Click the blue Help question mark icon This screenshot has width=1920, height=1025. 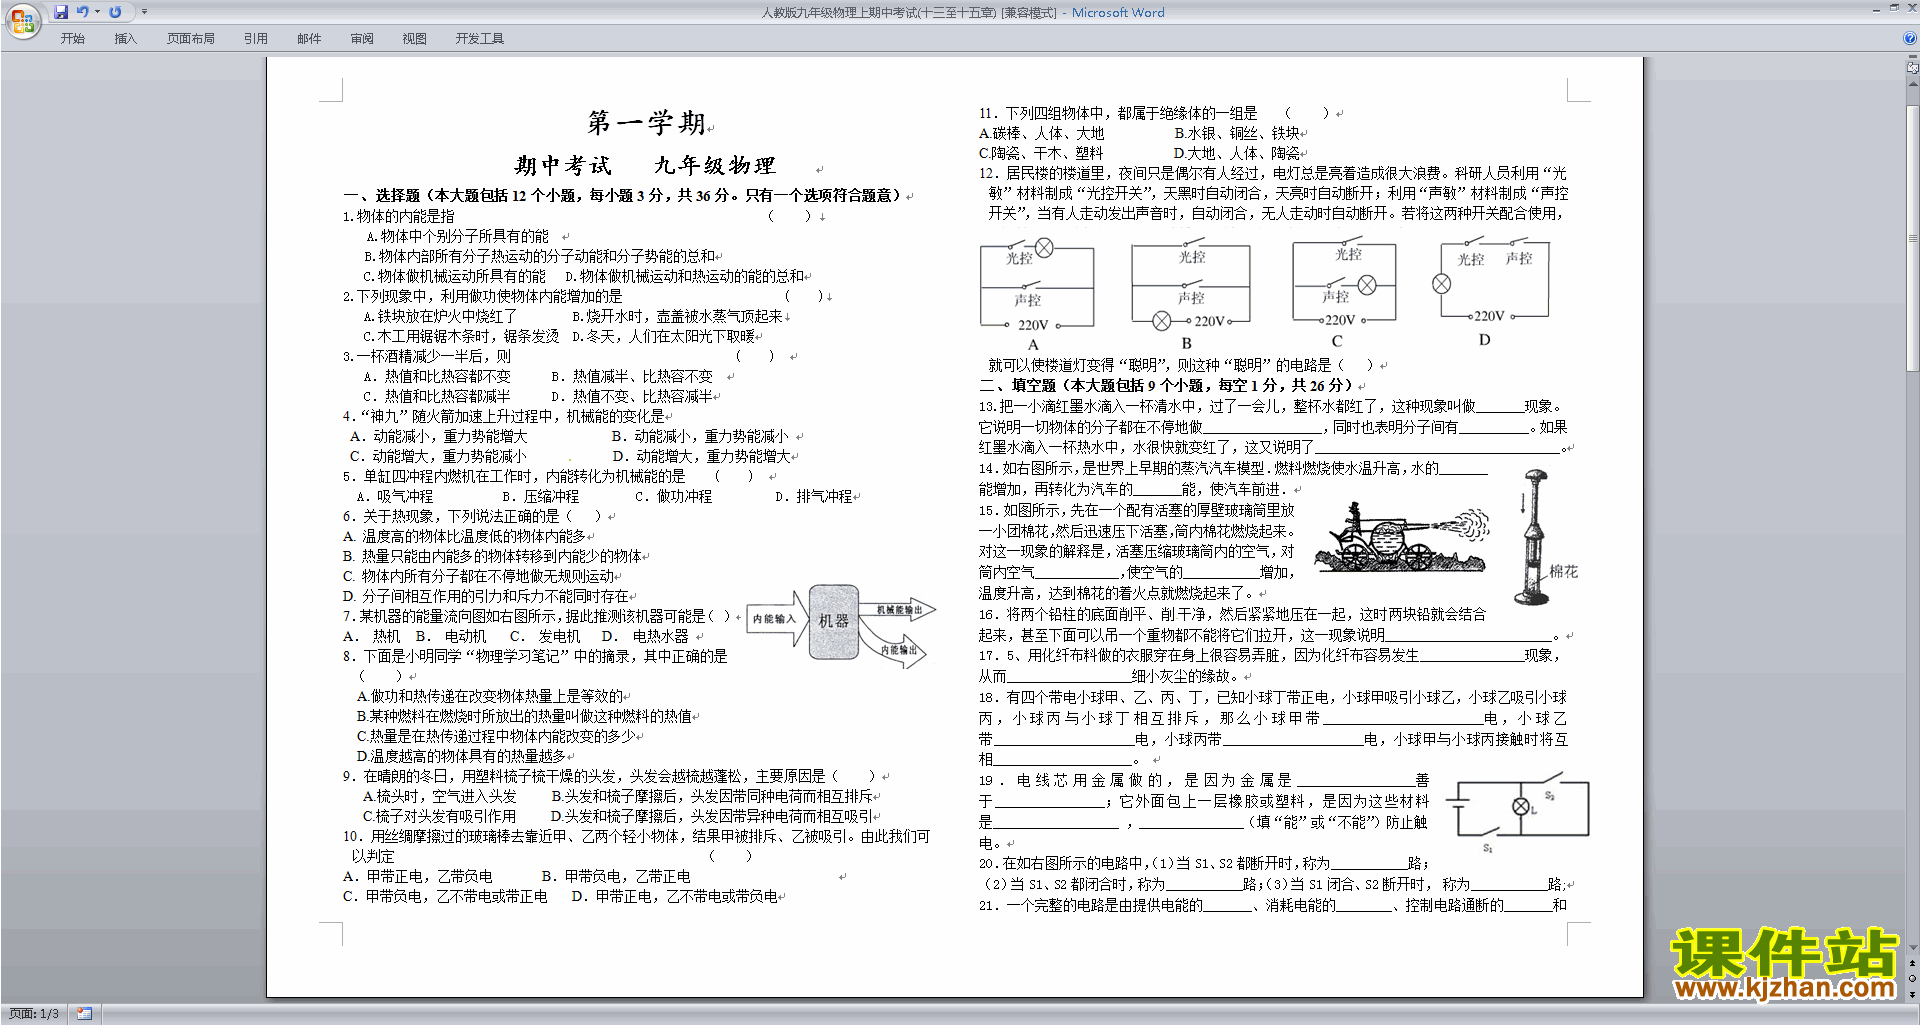click(x=1910, y=38)
